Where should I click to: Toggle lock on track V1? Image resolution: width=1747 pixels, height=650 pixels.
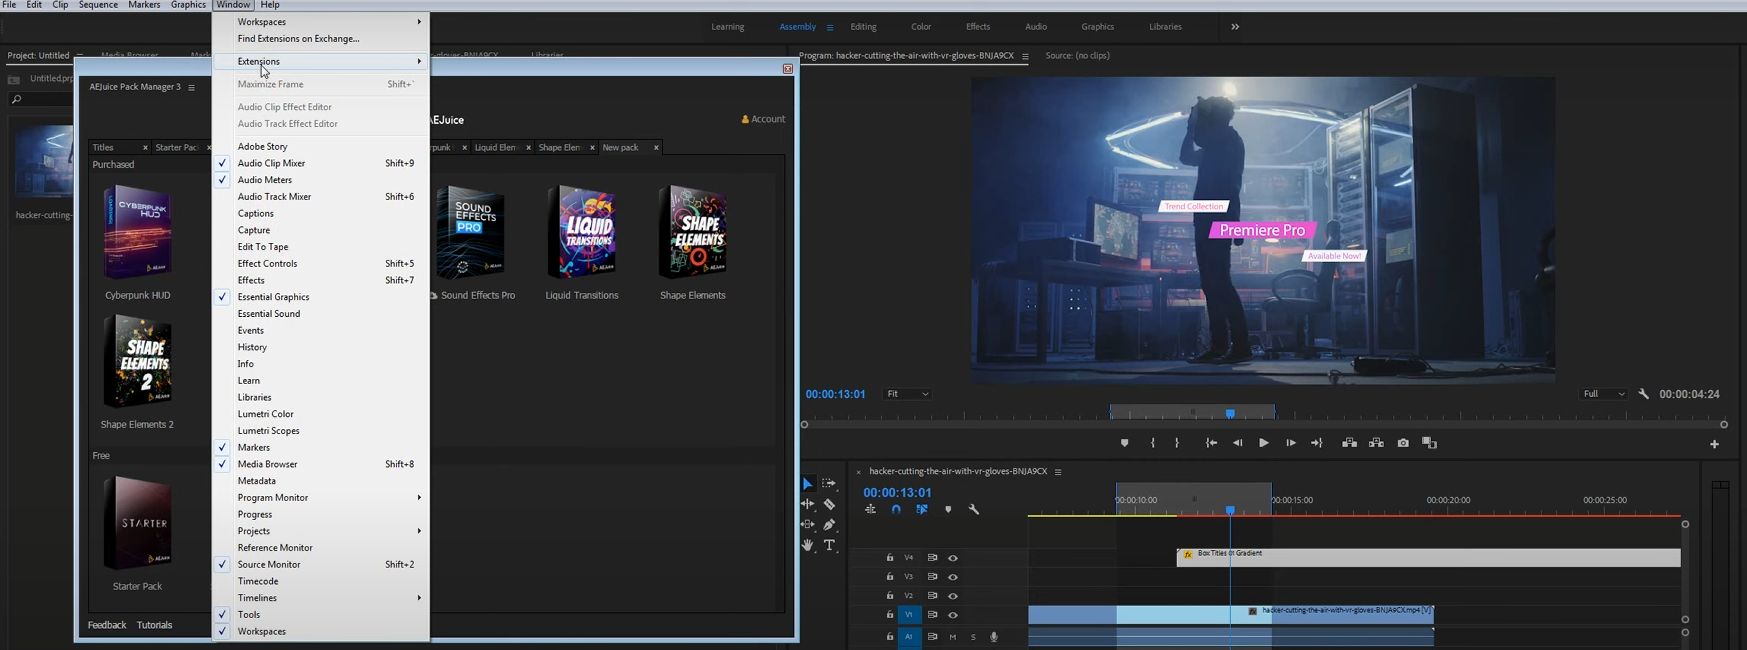[x=890, y=615]
